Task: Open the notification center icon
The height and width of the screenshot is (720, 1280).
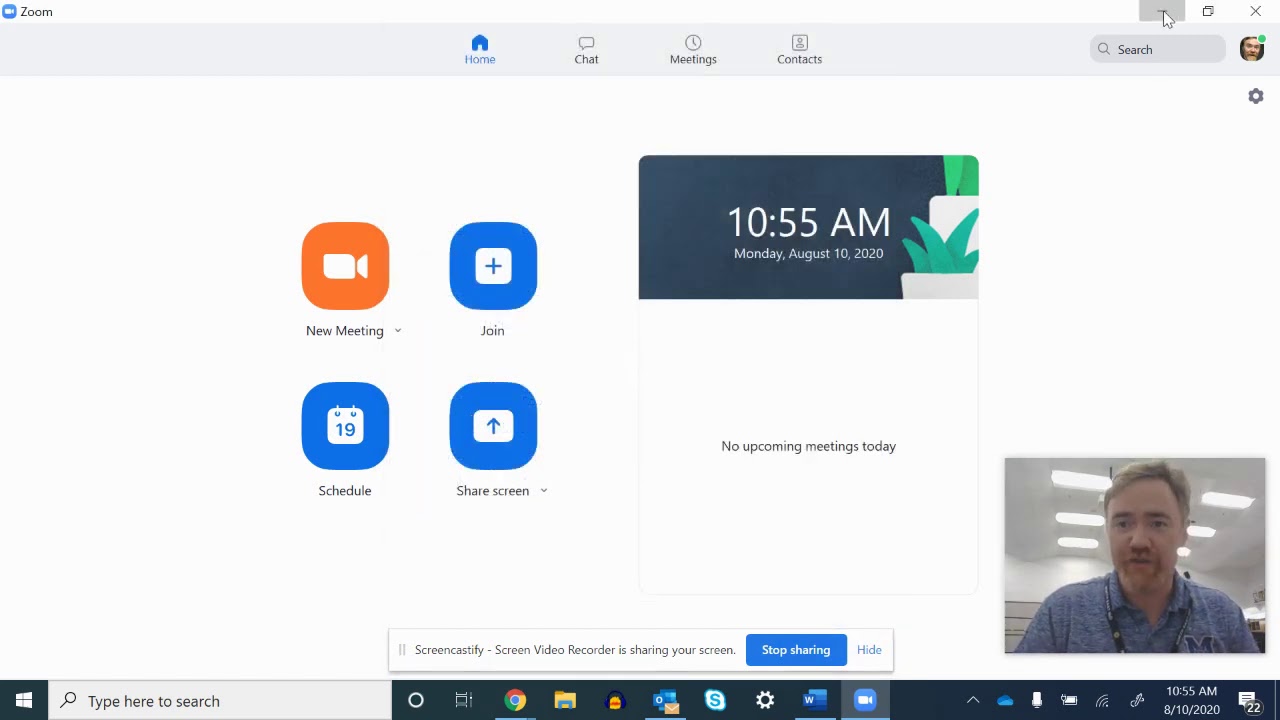Action: coord(1249,701)
